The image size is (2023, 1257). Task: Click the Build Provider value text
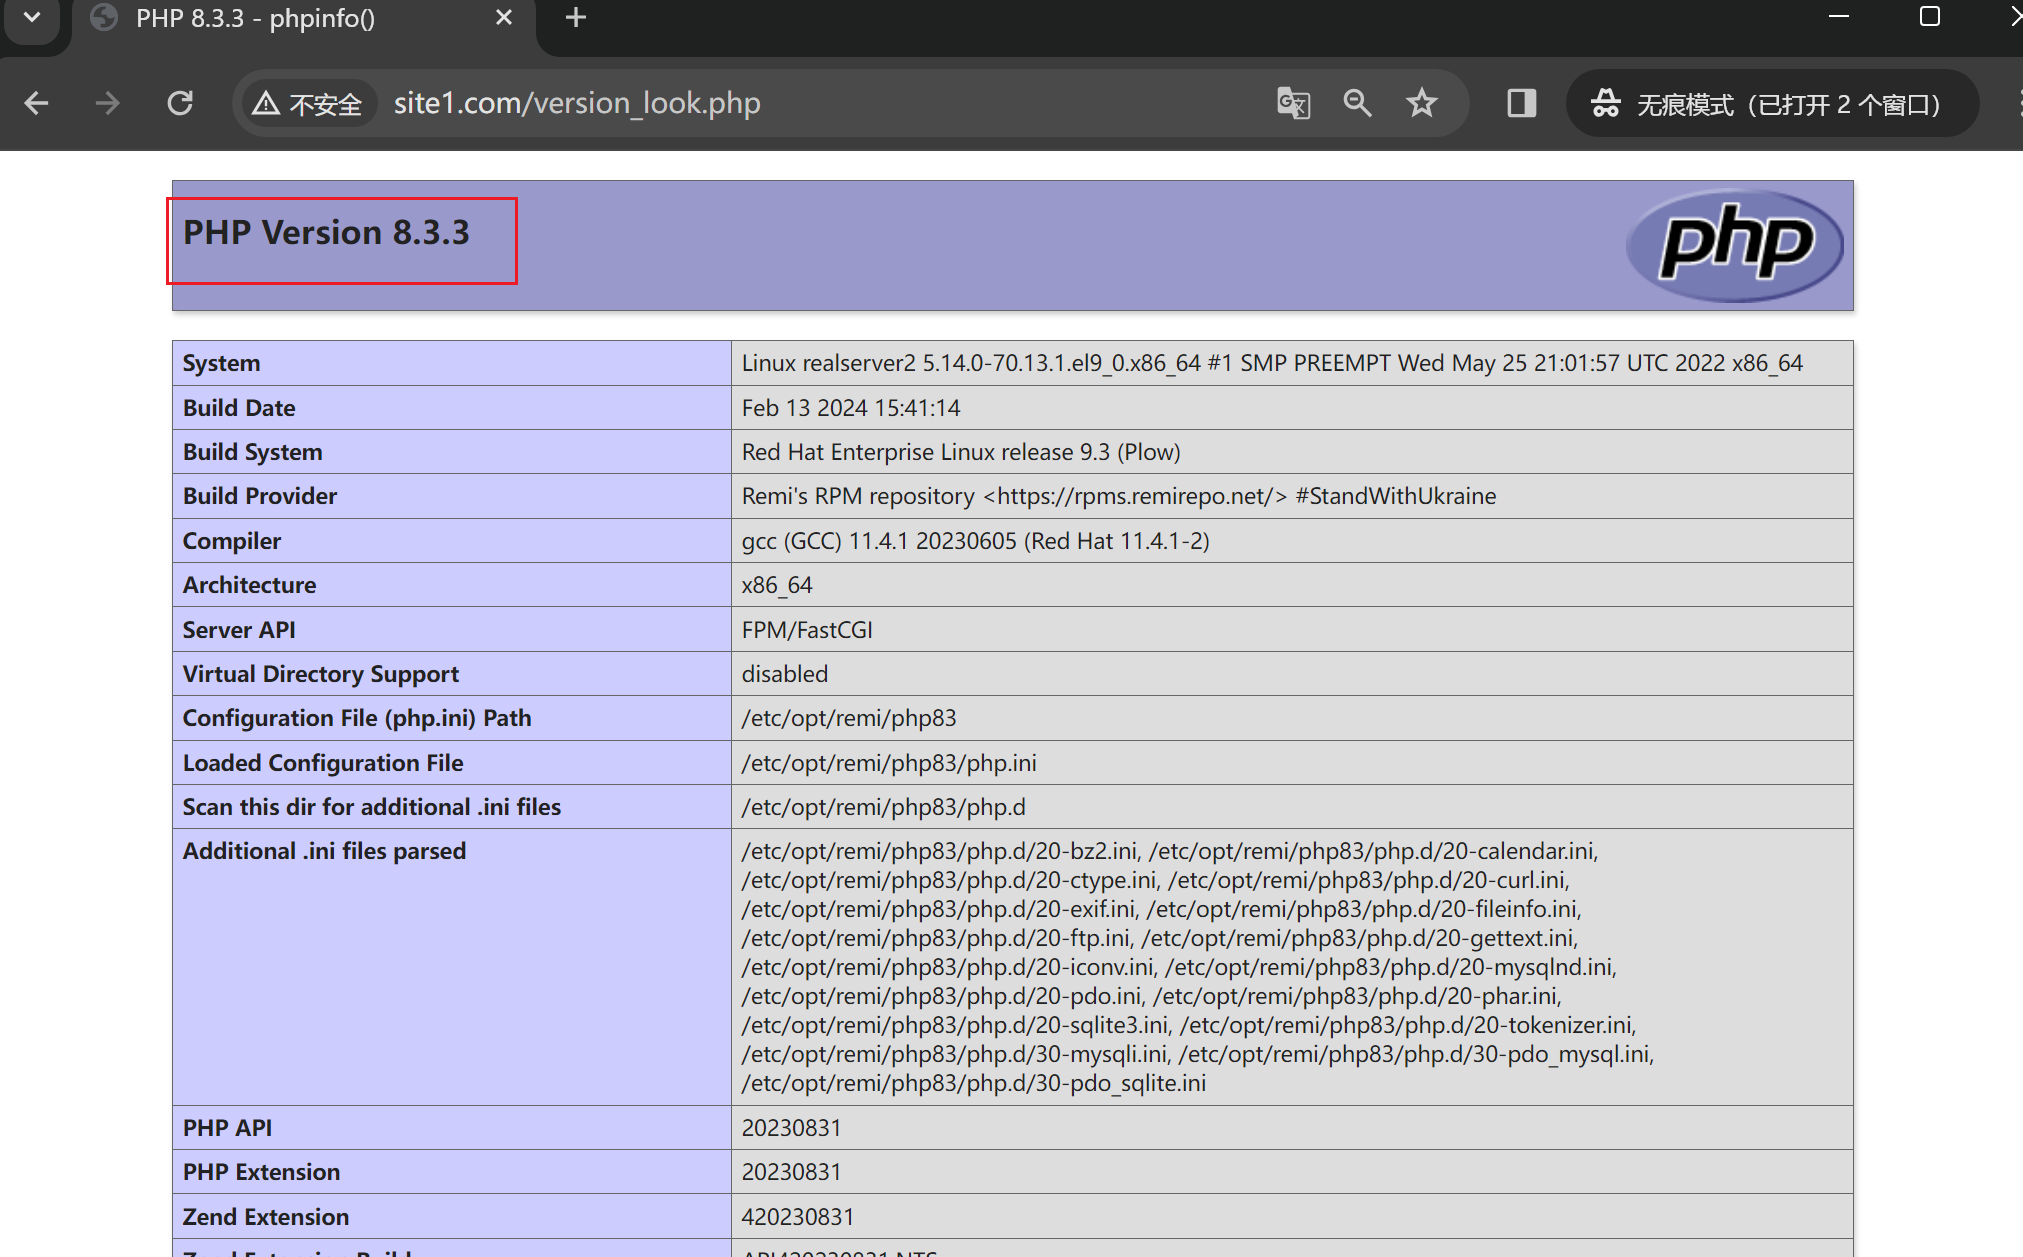point(1118,496)
